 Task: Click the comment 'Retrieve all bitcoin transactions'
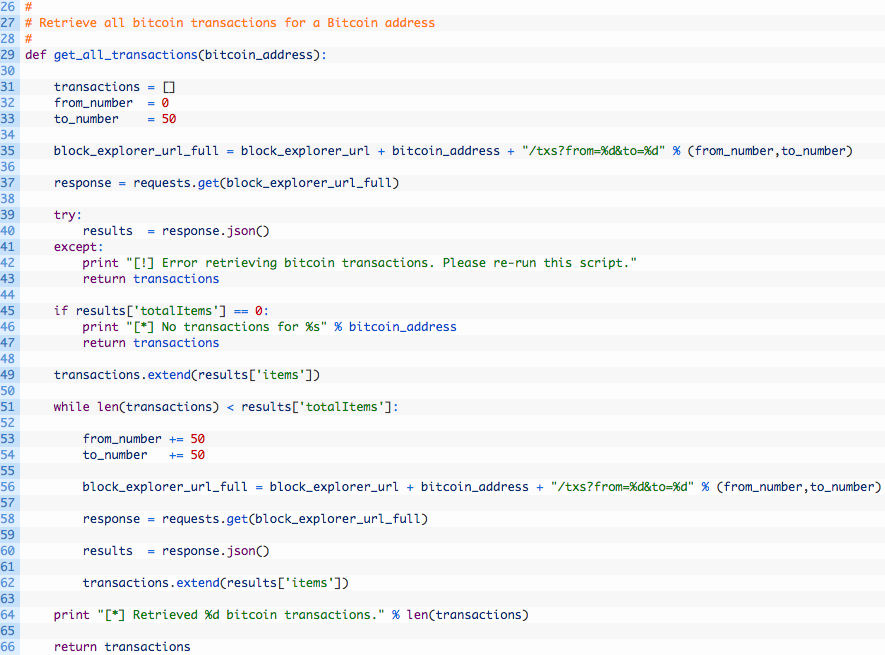(158, 23)
